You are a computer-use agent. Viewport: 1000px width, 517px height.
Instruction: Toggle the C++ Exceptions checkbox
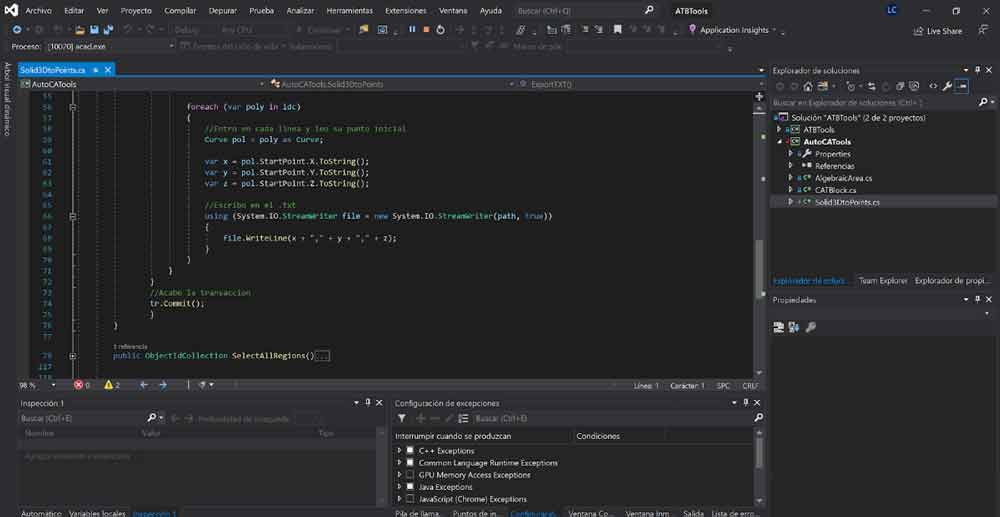point(410,451)
